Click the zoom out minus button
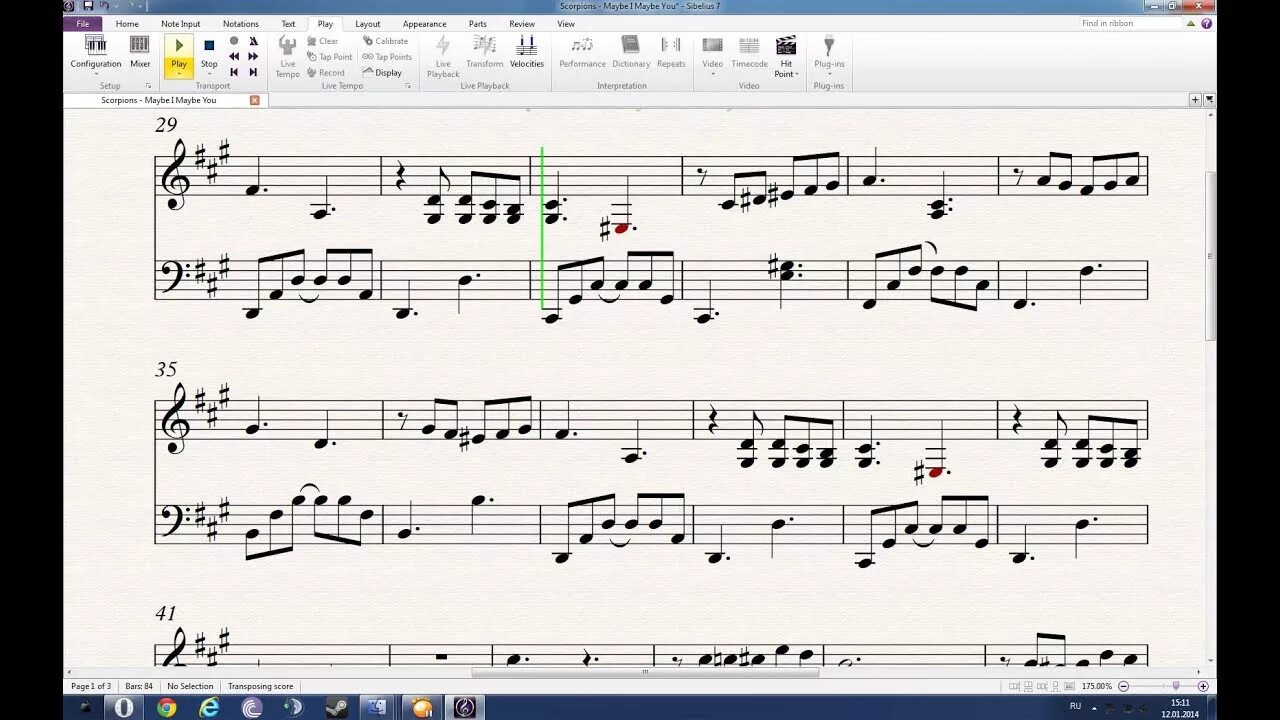1280x720 pixels. 1123,686
